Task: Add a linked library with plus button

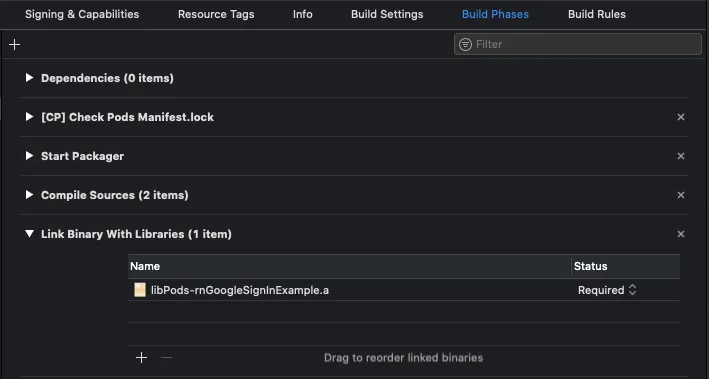Action: (141, 358)
